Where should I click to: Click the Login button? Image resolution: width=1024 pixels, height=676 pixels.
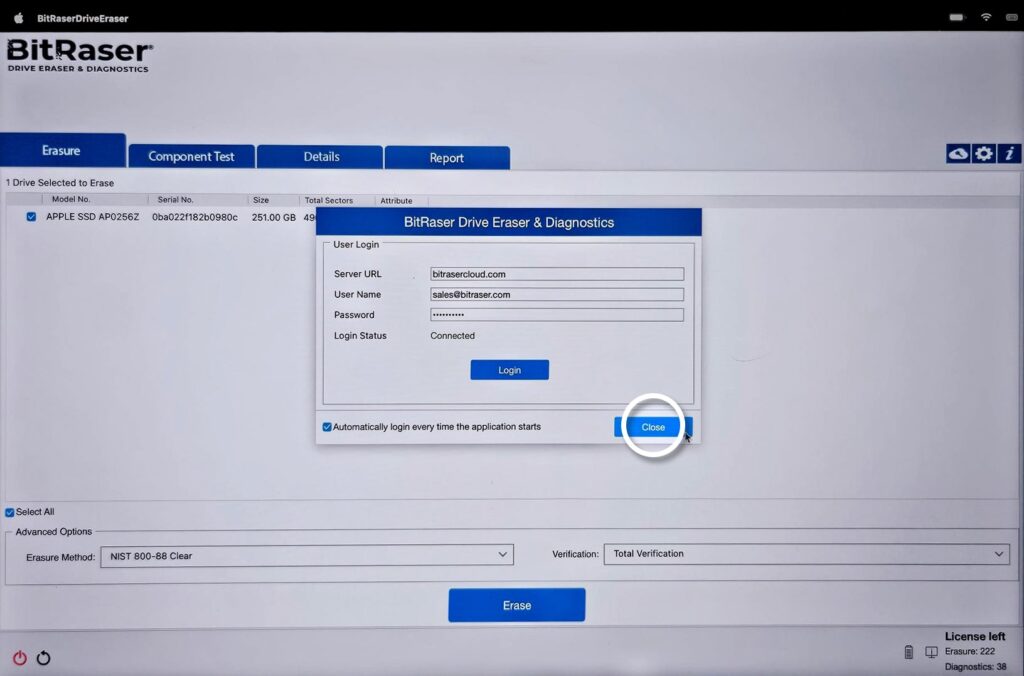509,370
